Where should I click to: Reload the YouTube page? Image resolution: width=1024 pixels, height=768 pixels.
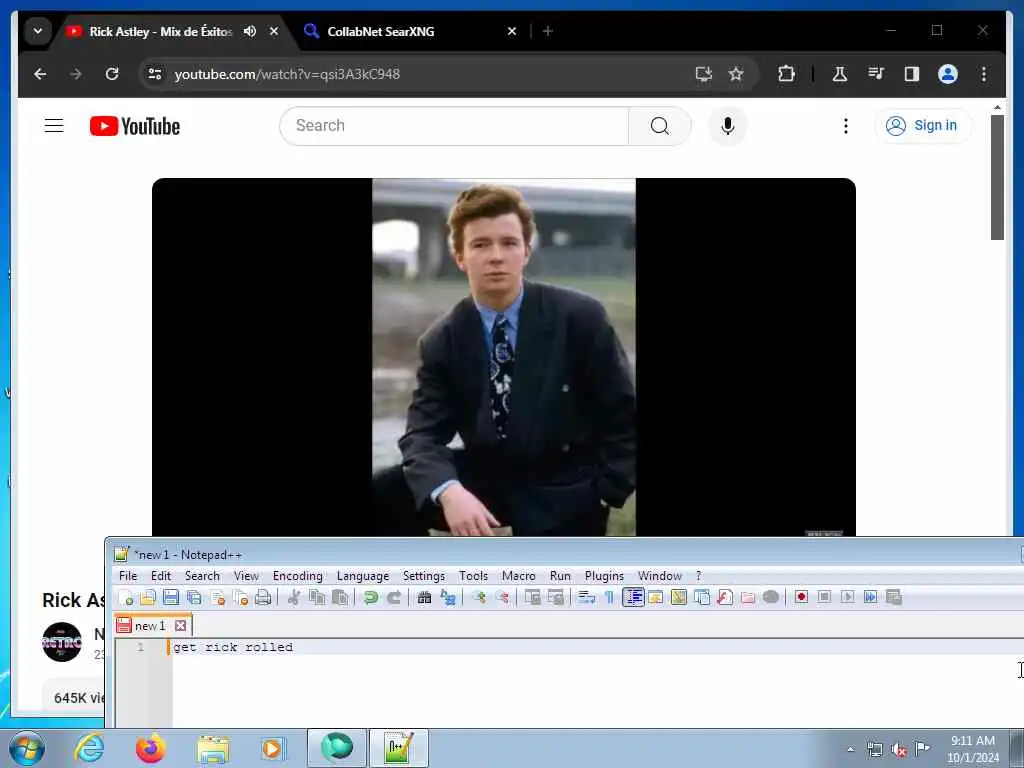[112, 74]
